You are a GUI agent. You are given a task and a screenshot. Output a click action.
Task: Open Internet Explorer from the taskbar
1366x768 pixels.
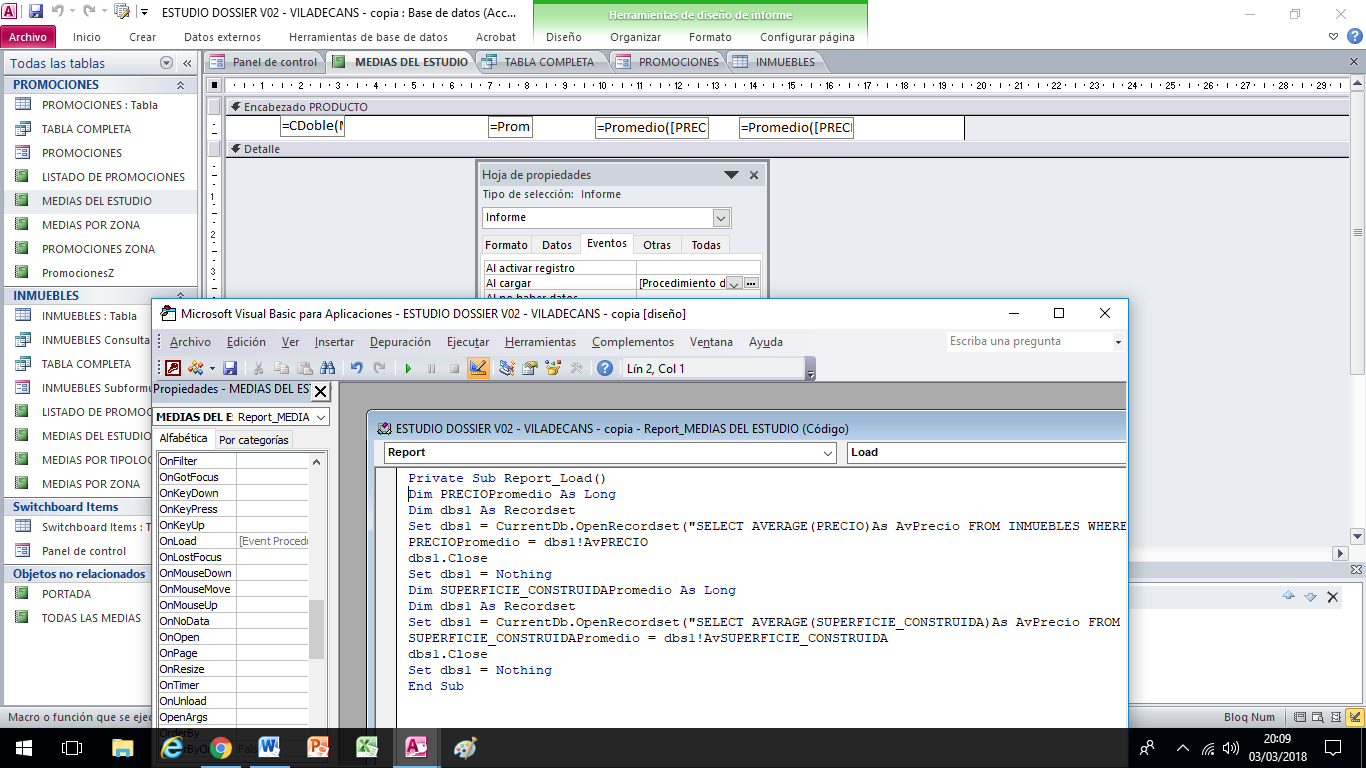click(172, 747)
